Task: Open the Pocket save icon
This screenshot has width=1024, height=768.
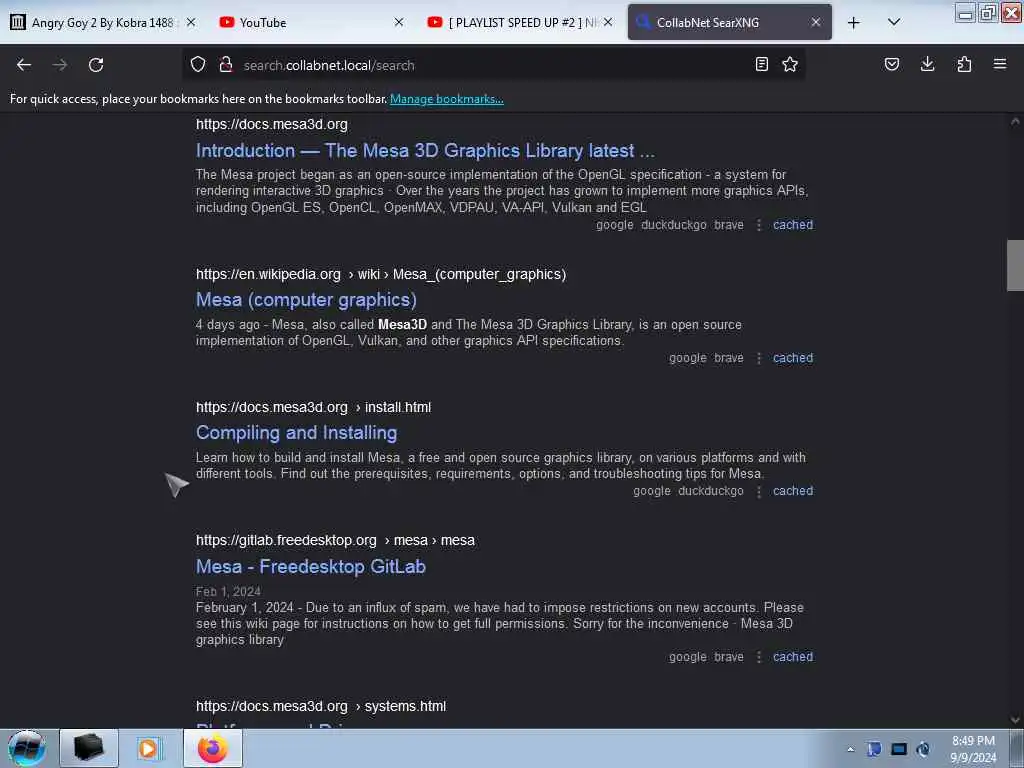Action: pos(892,64)
